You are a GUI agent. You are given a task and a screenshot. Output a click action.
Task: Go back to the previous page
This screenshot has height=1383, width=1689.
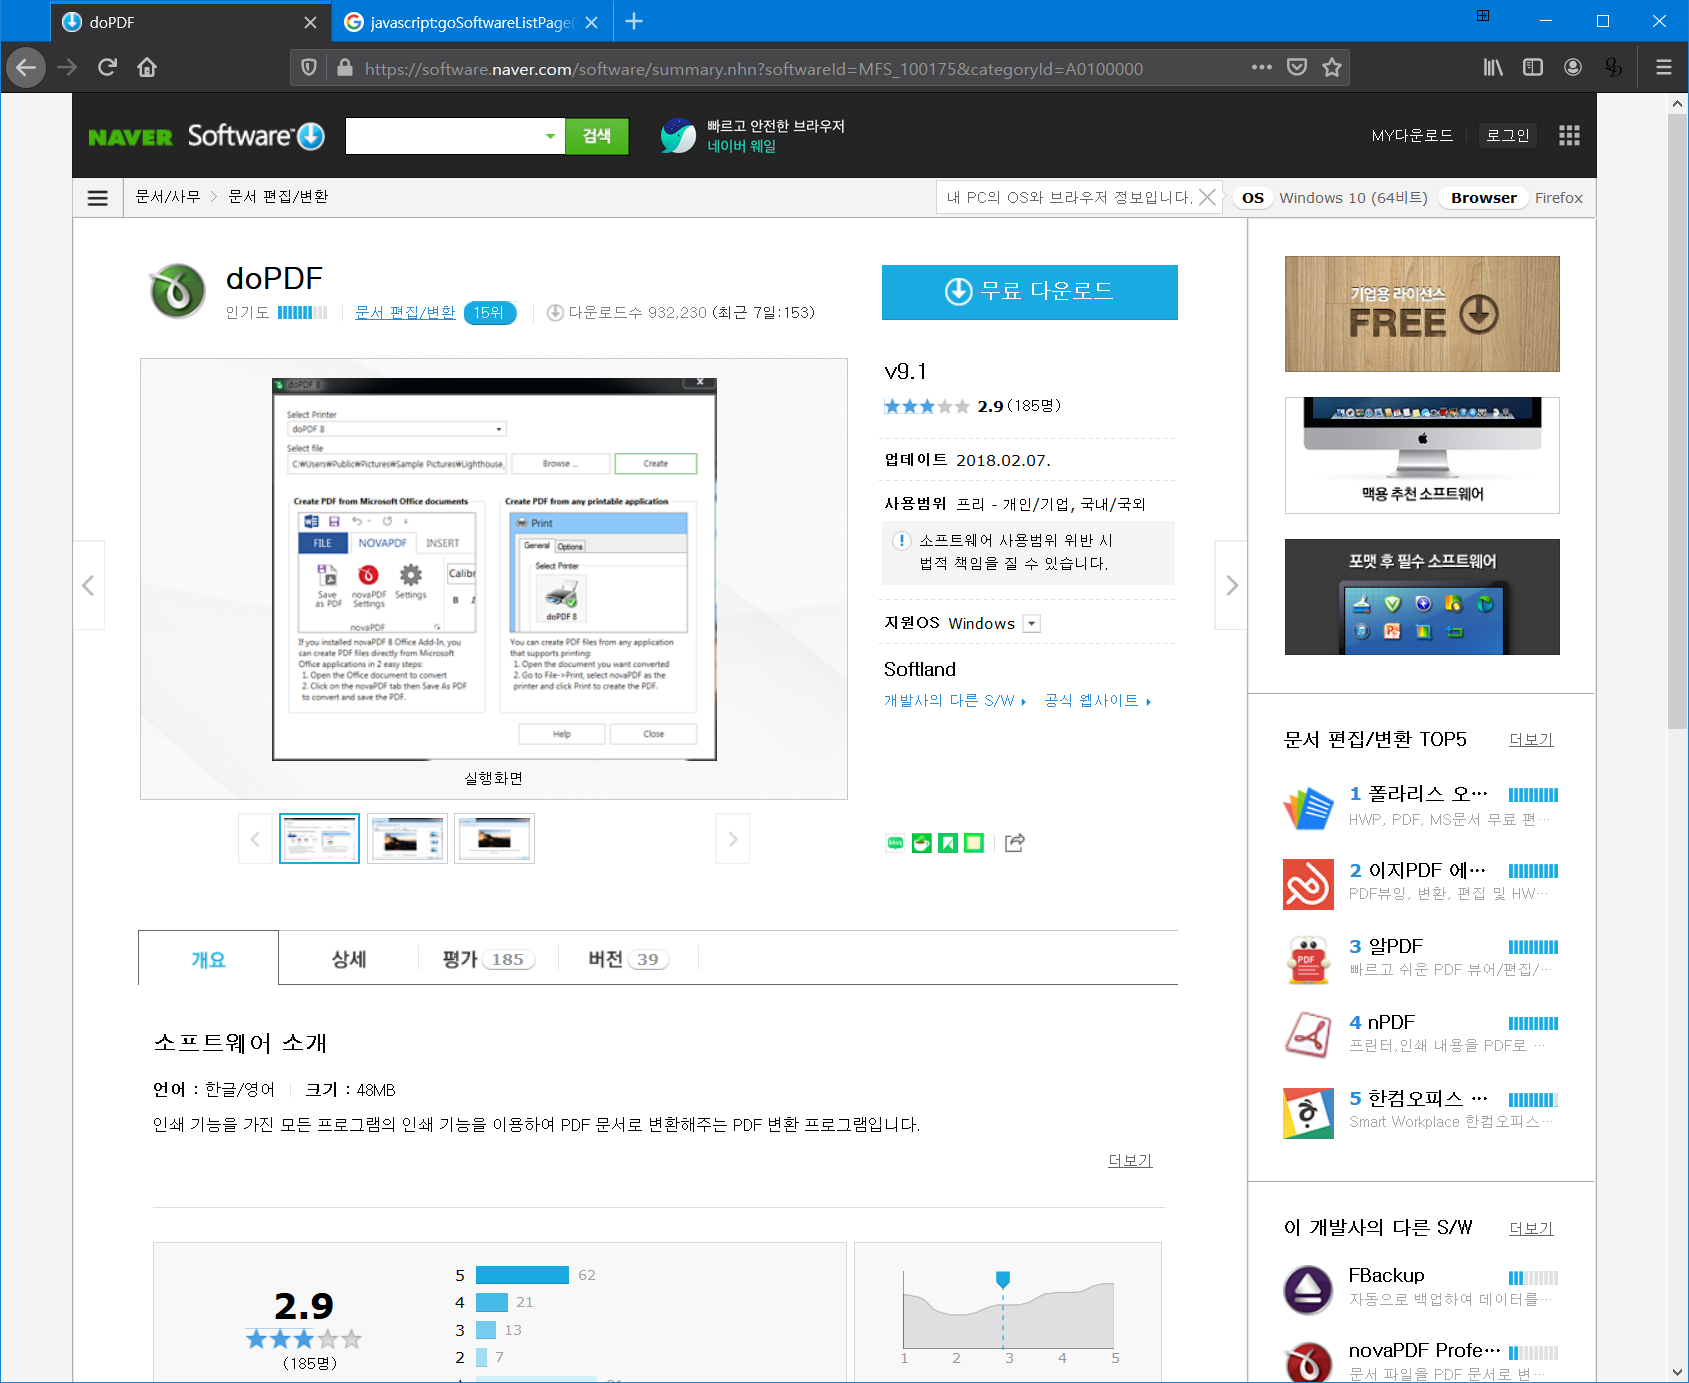[x=26, y=68]
